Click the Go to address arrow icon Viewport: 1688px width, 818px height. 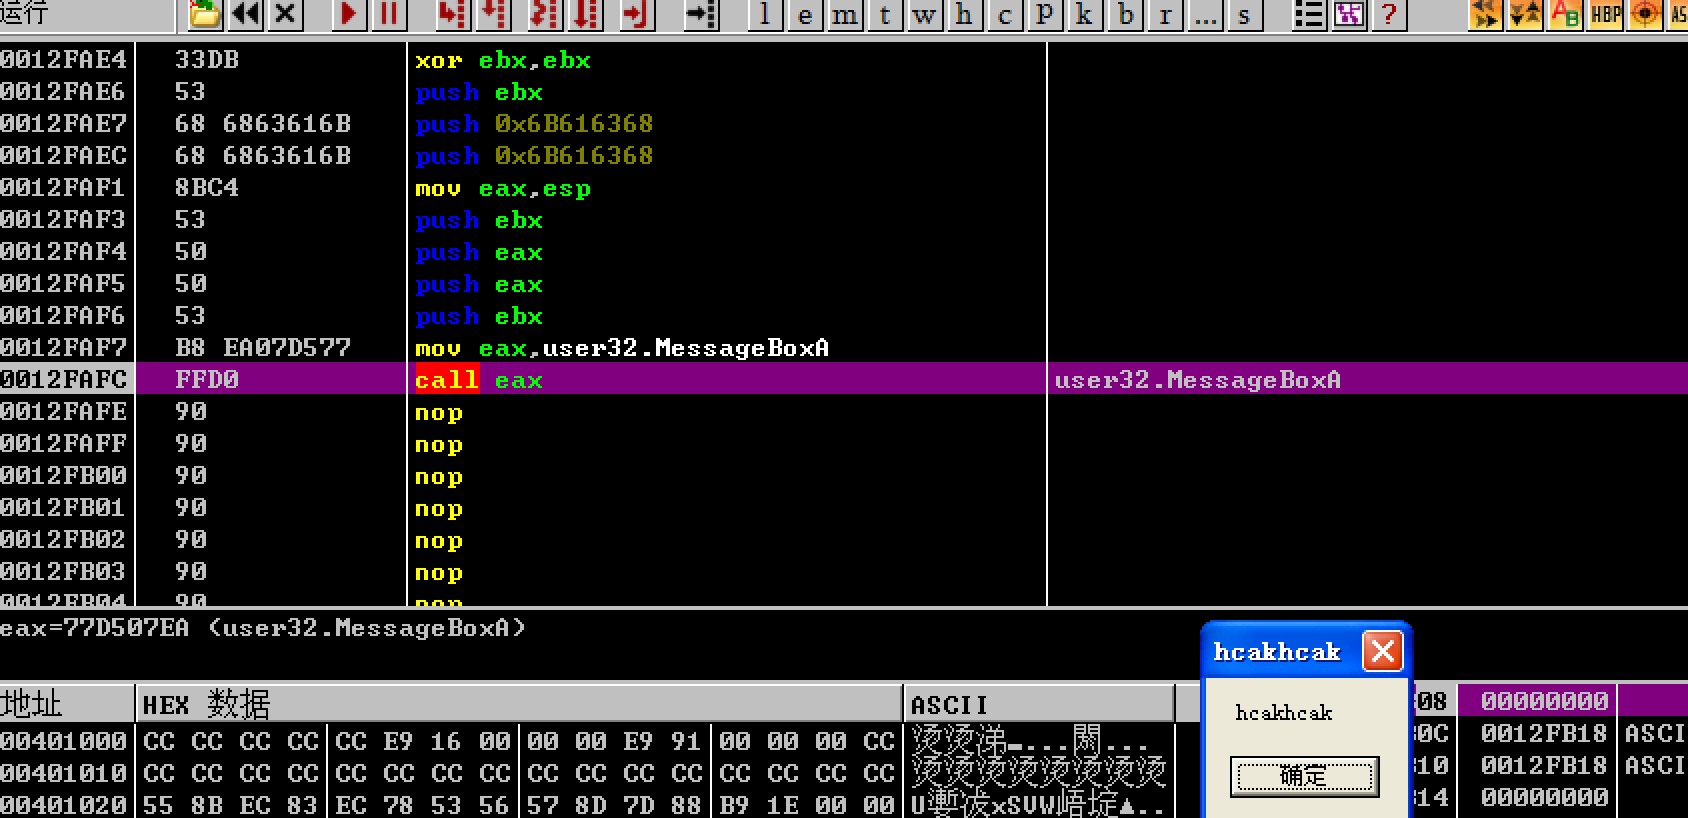(x=701, y=14)
